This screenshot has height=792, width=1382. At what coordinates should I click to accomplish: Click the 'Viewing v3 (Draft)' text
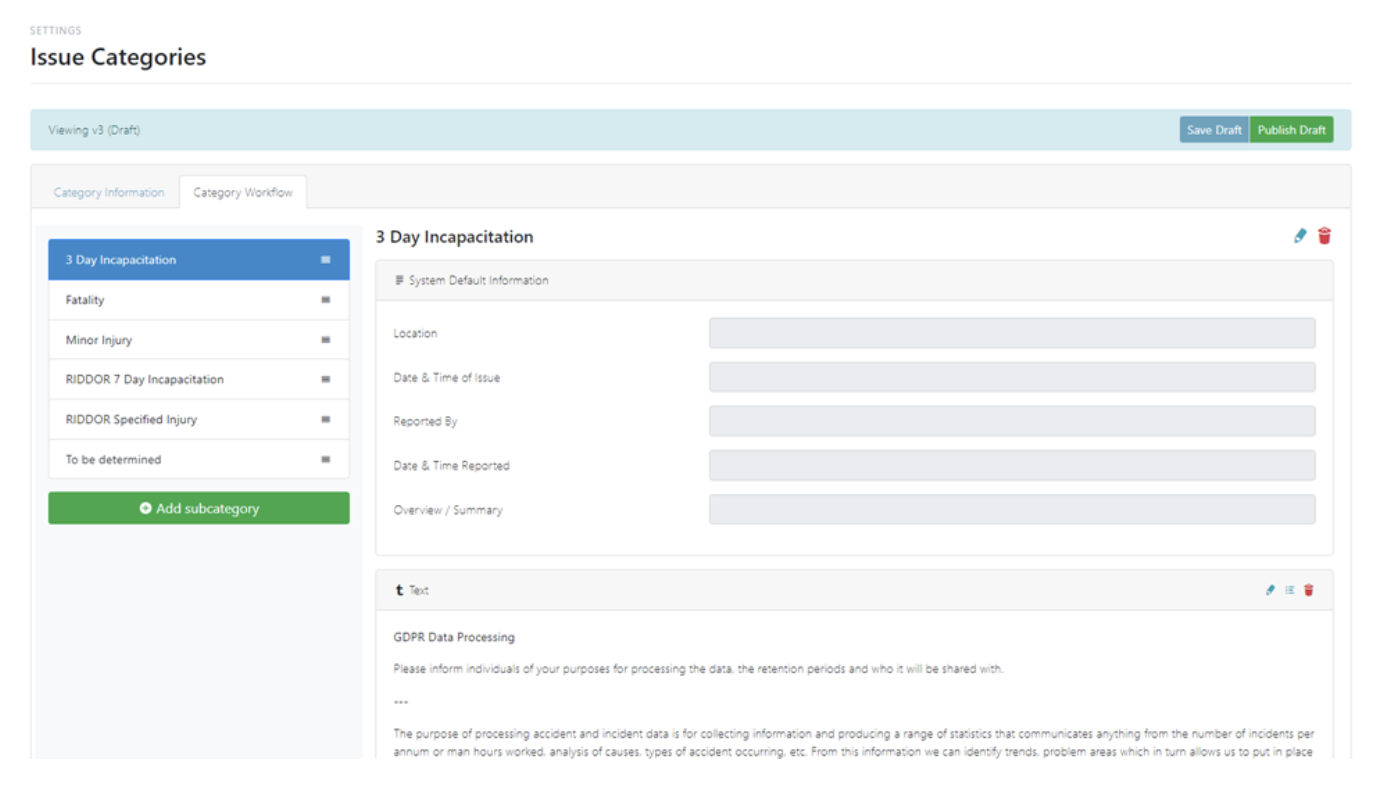click(x=94, y=130)
